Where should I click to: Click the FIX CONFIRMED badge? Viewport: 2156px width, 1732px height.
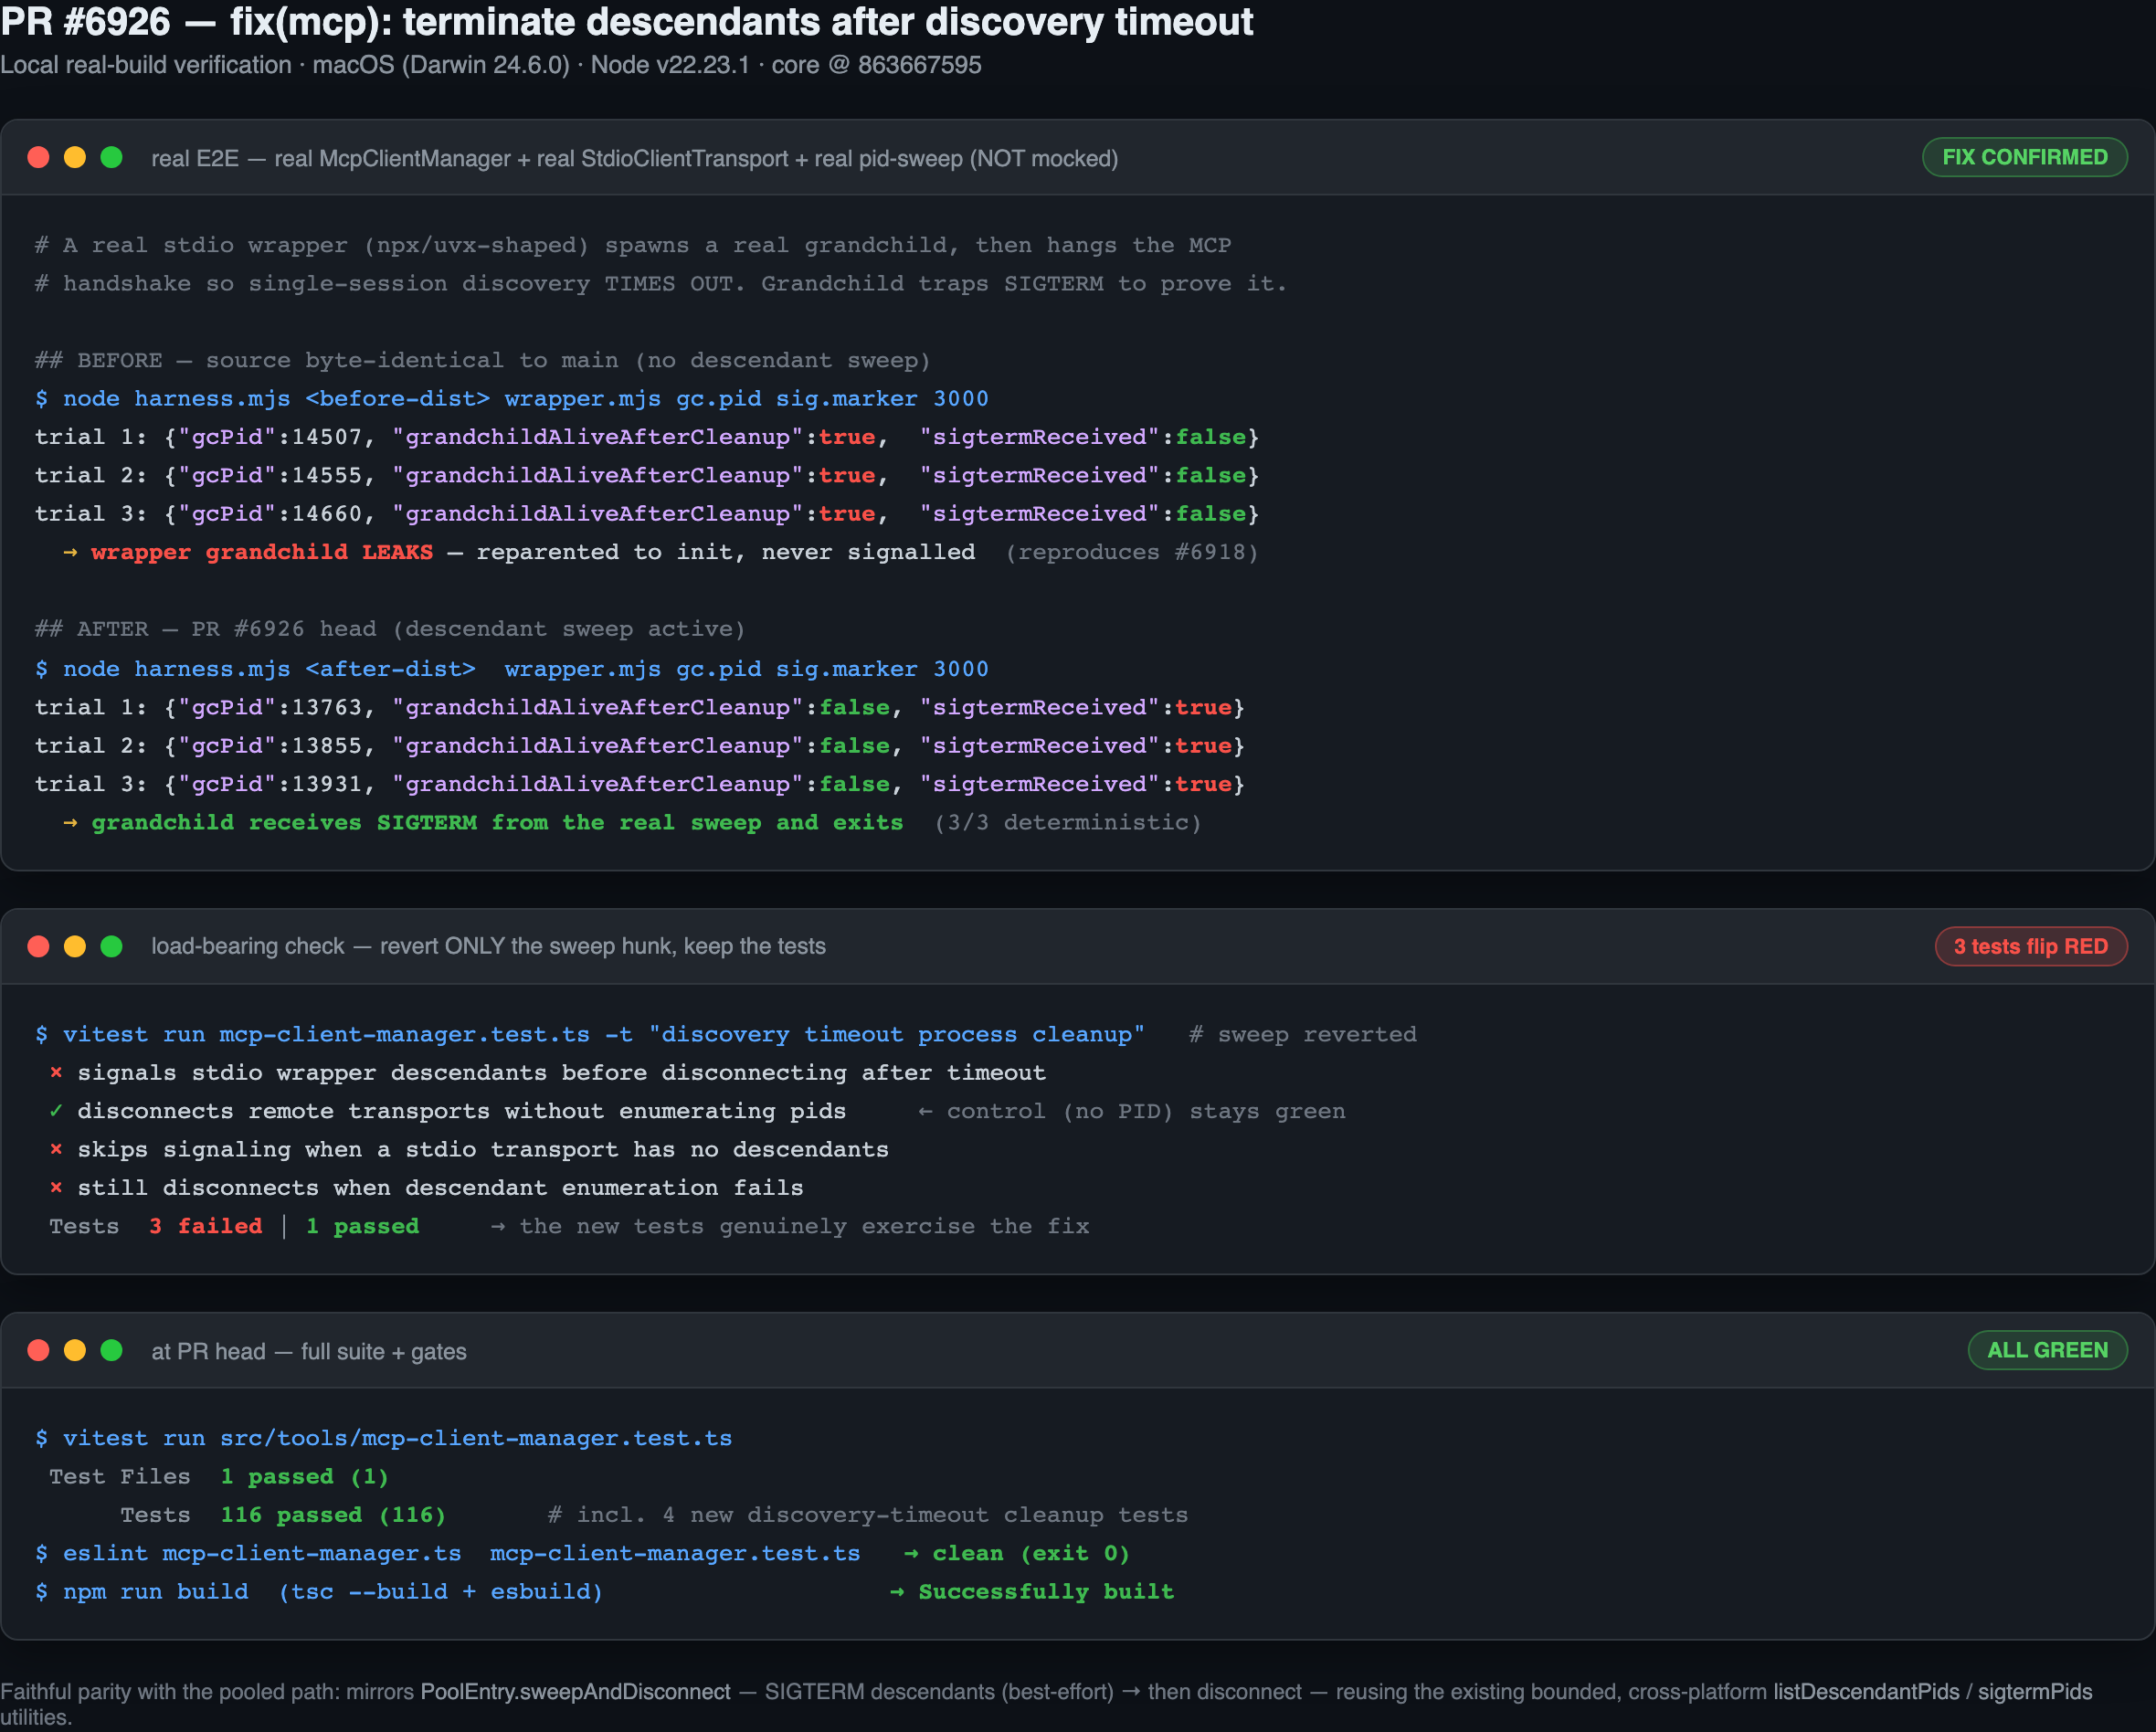[x=2024, y=157]
